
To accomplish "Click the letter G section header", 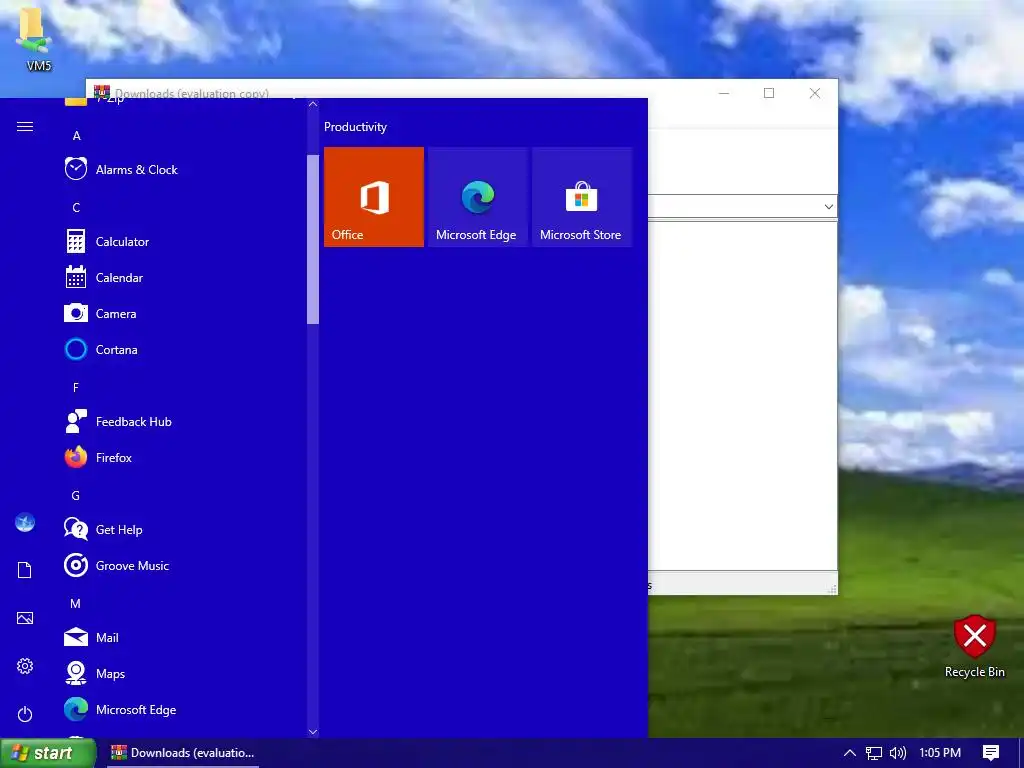I will click(x=76, y=496).
